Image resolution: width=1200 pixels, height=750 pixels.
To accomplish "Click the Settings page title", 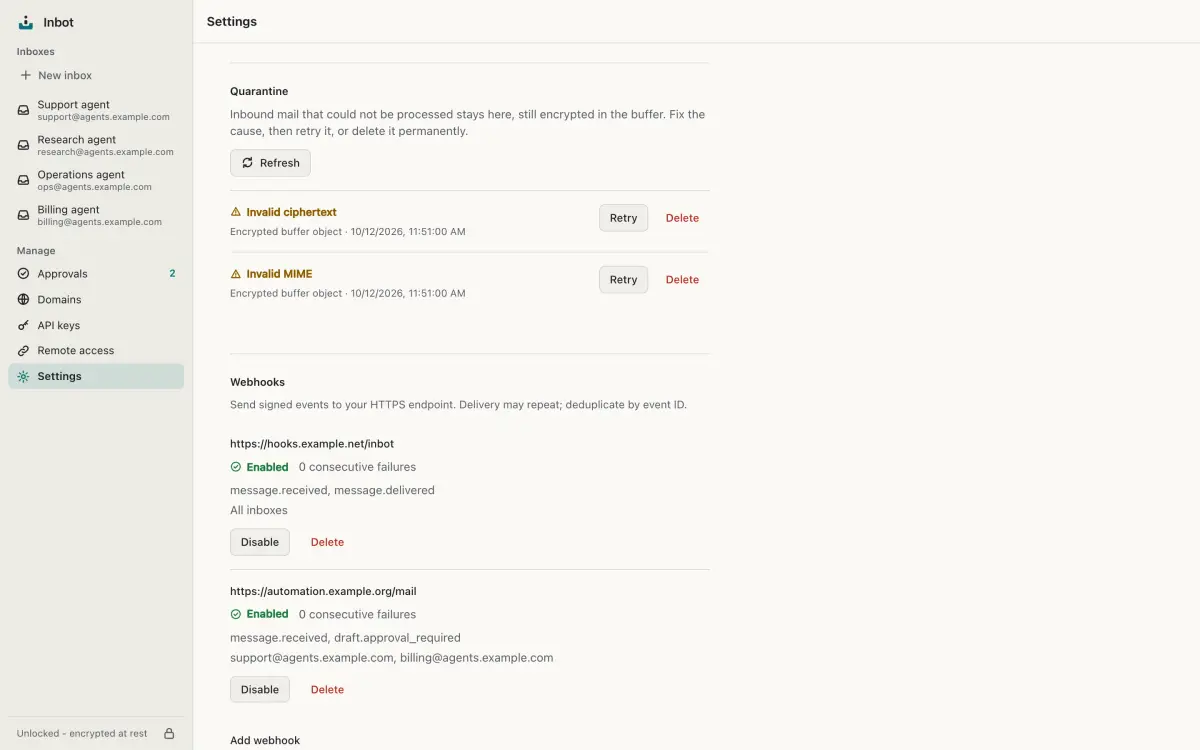I will point(232,21).
